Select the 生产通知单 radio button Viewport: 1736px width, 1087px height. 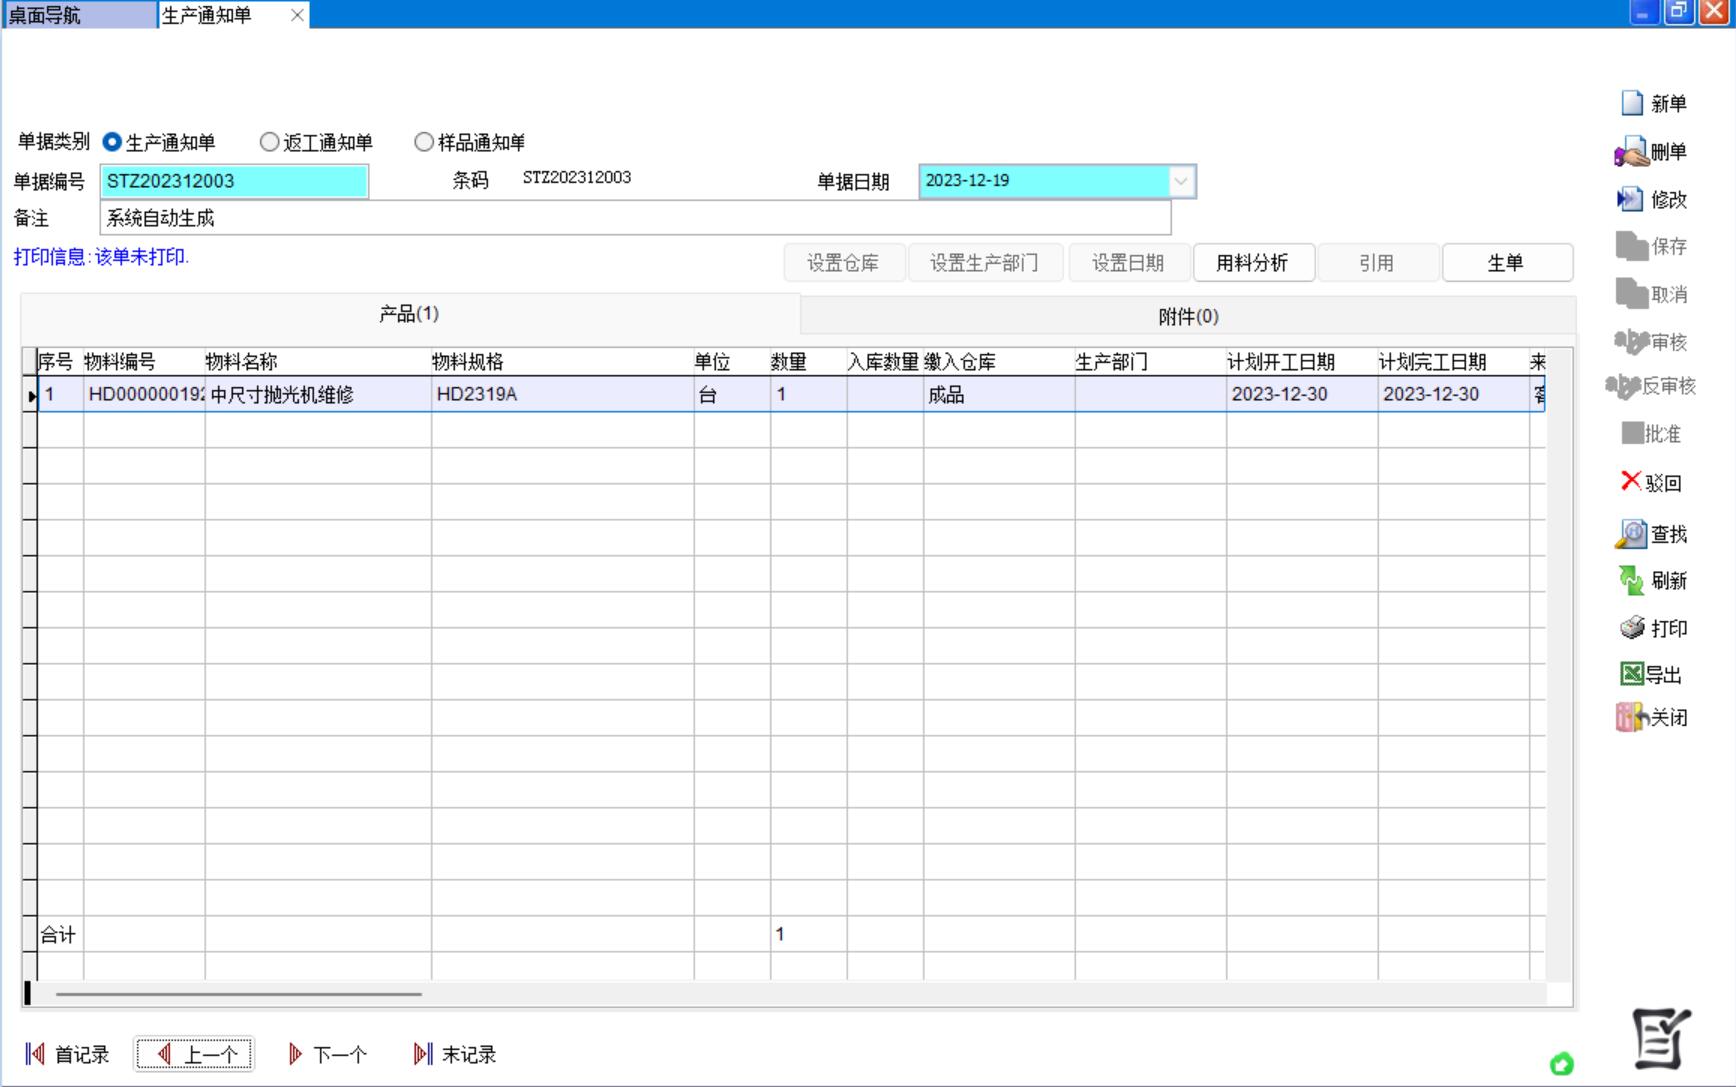tap(112, 142)
